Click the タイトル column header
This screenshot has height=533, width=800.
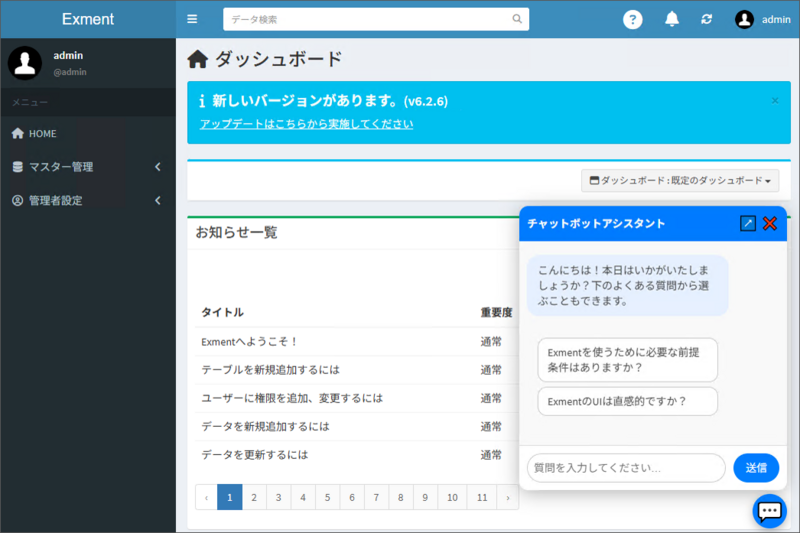(222, 312)
